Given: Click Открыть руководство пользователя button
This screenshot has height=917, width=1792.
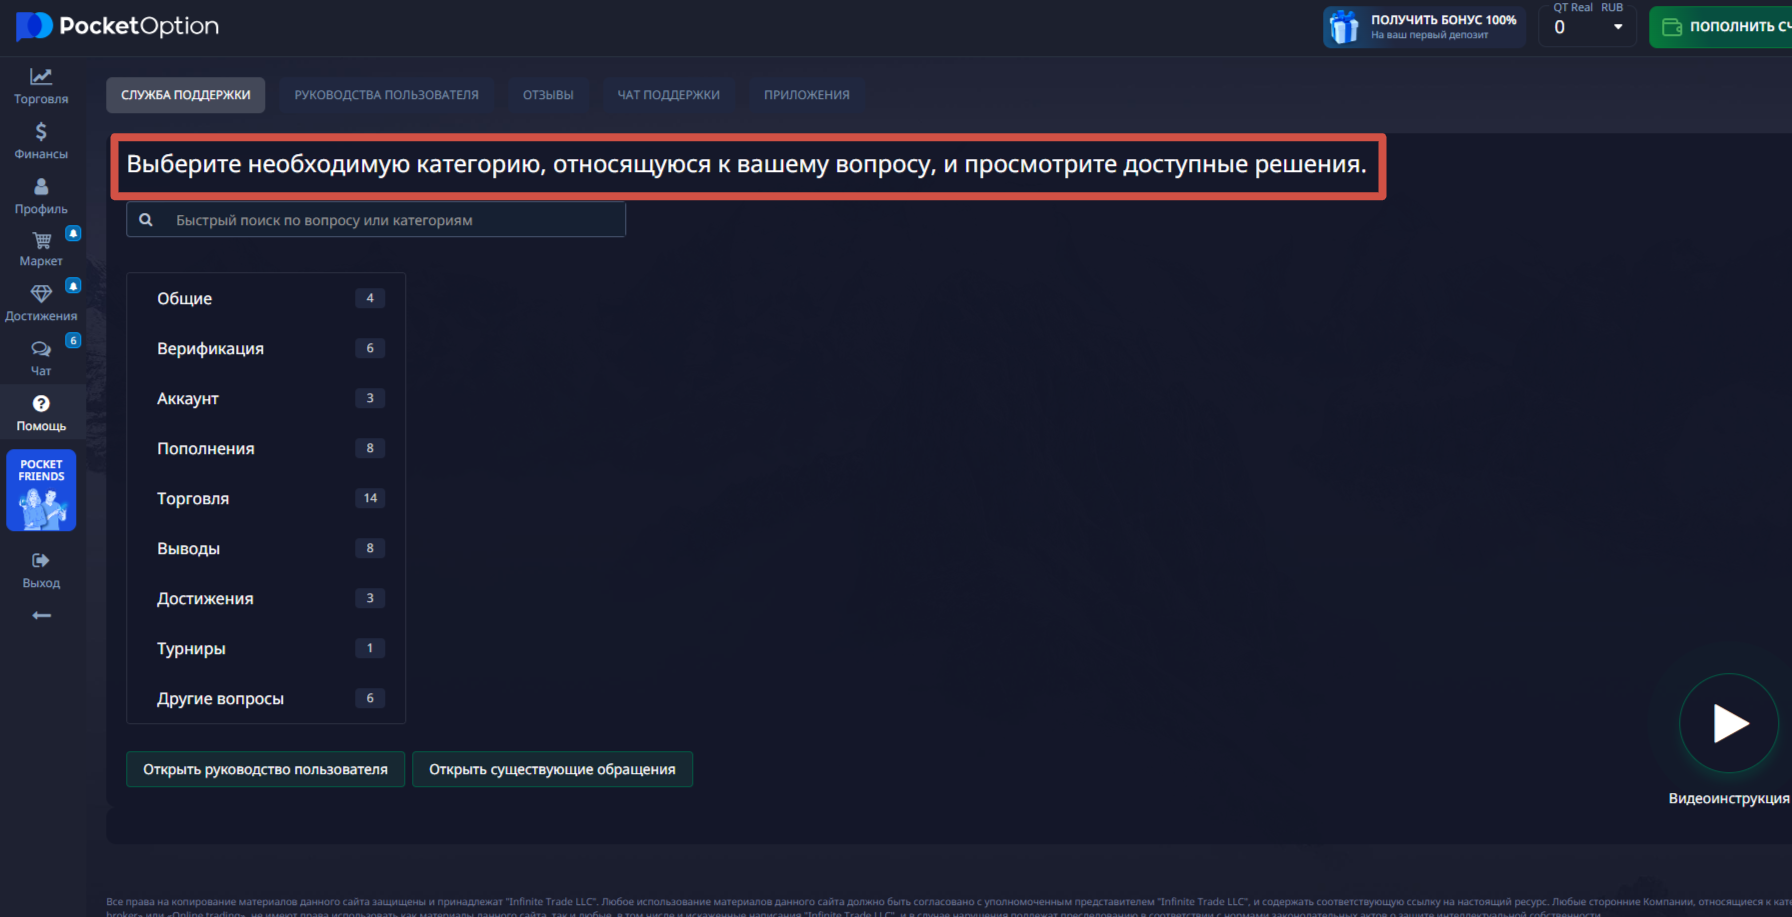Looking at the screenshot, I should tap(265, 769).
